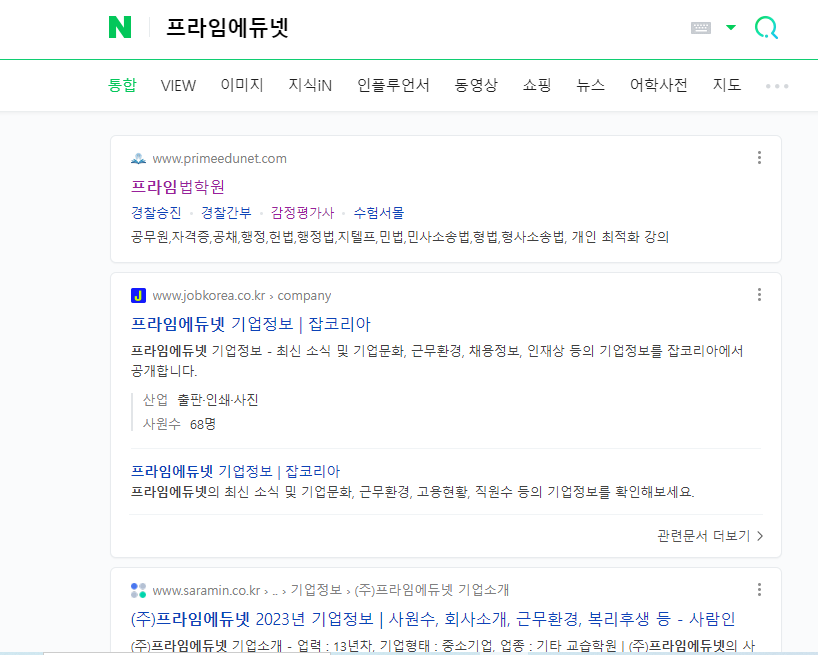Open the www.jobkorea.co.kr company URL

pos(242,296)
